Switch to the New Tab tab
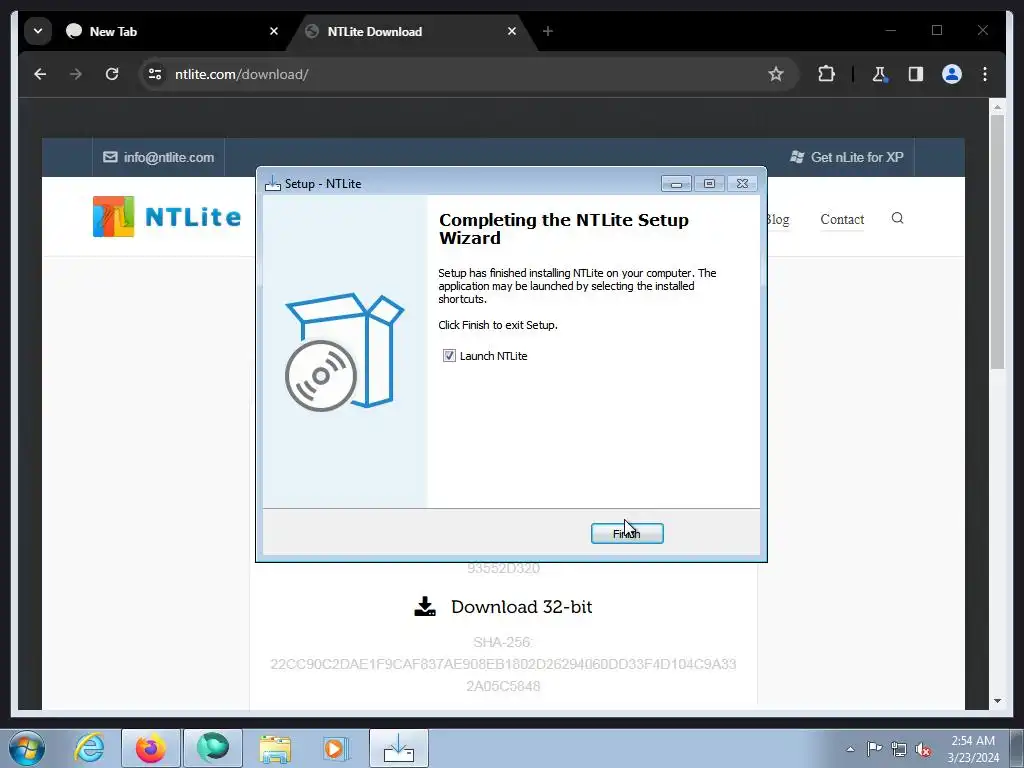Screen dimensions: 1024x768 click(170, 31)
